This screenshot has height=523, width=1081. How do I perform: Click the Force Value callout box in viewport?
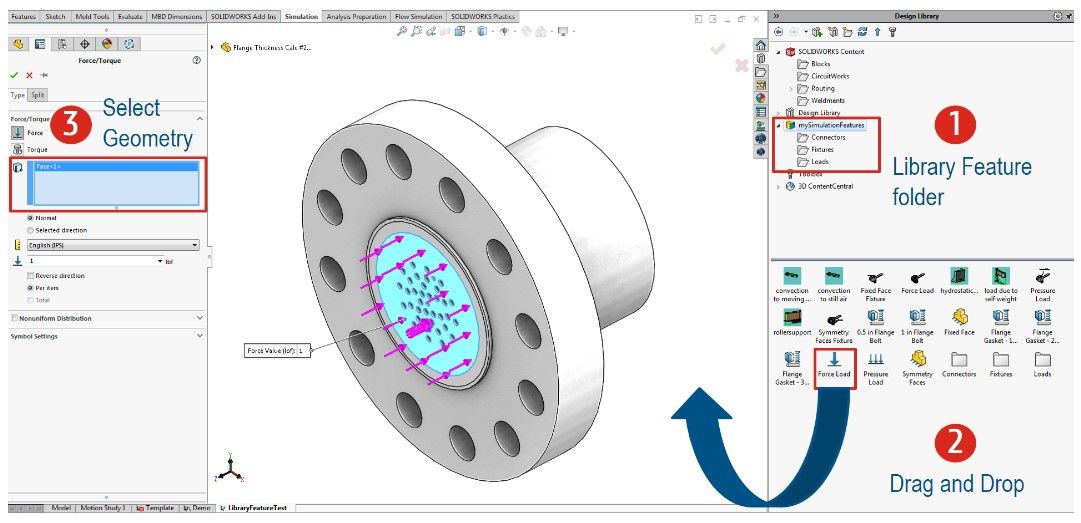pyautogui.click(x=277, y=351)
